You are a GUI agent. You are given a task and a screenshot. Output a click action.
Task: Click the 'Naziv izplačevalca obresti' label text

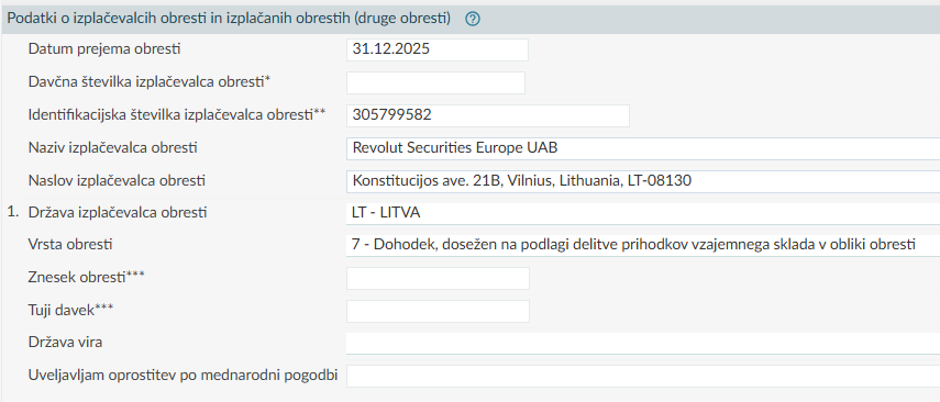114,148
